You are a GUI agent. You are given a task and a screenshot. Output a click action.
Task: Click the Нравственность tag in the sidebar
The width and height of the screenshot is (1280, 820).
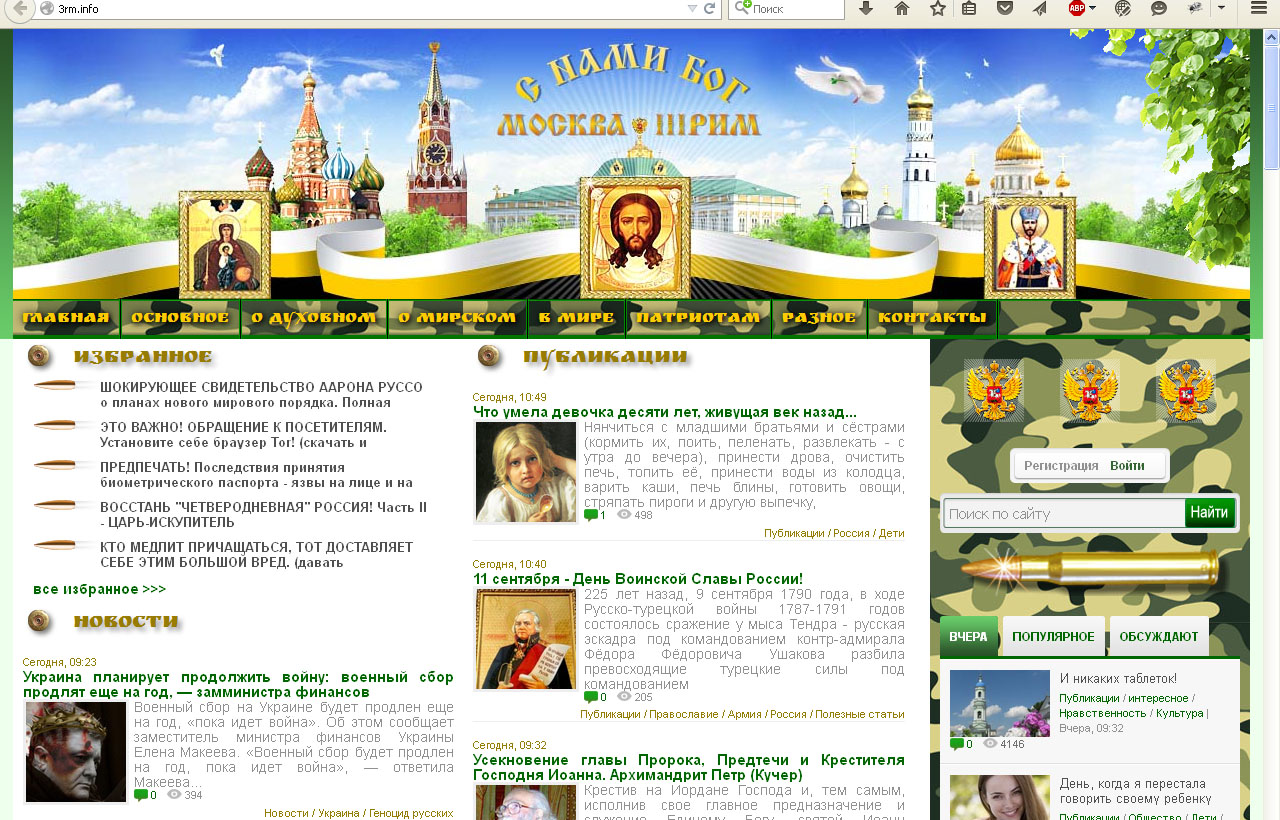pos(1103,713)
